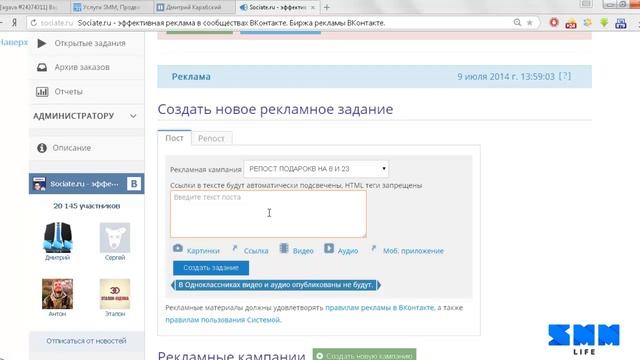Click the blue save extension icon in the toolbar
This screenshot has width=640, height=360.
click(x=621, y=23)
